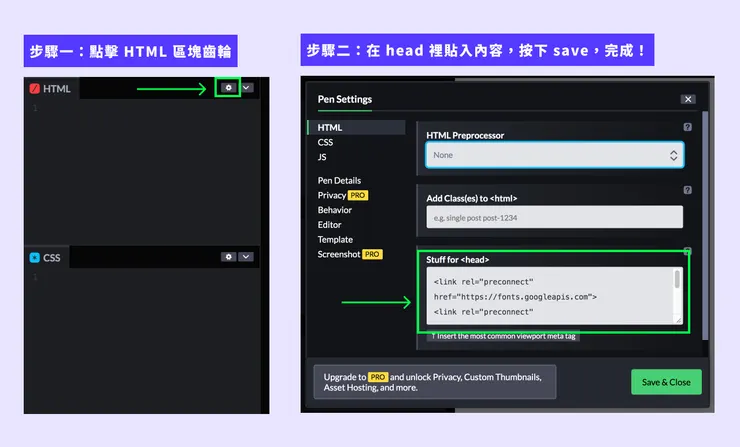The height and width of the screenshot is (447, 740).
Task: Select CSS tab in Pen Settings
Action: [325, 142]
